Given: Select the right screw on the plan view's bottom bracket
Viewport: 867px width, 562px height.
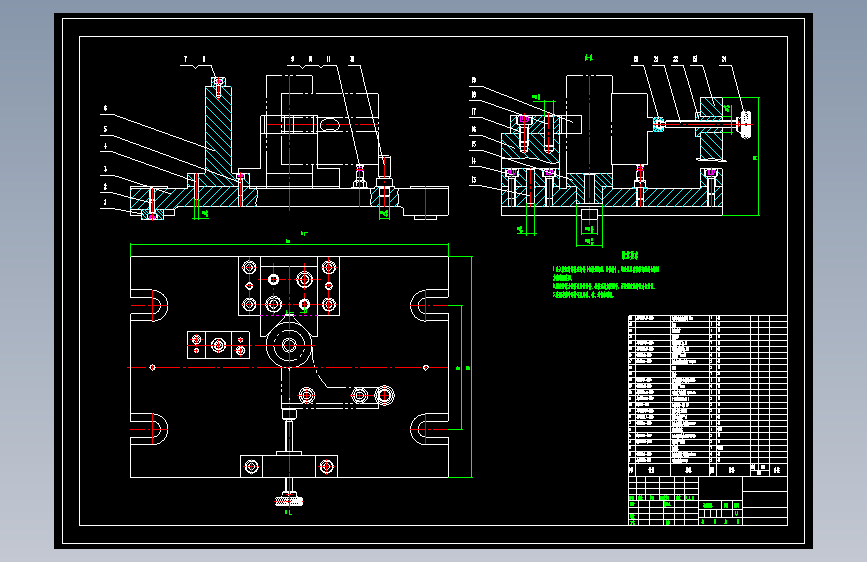Looking at the screenshot, I should [326, 466].
